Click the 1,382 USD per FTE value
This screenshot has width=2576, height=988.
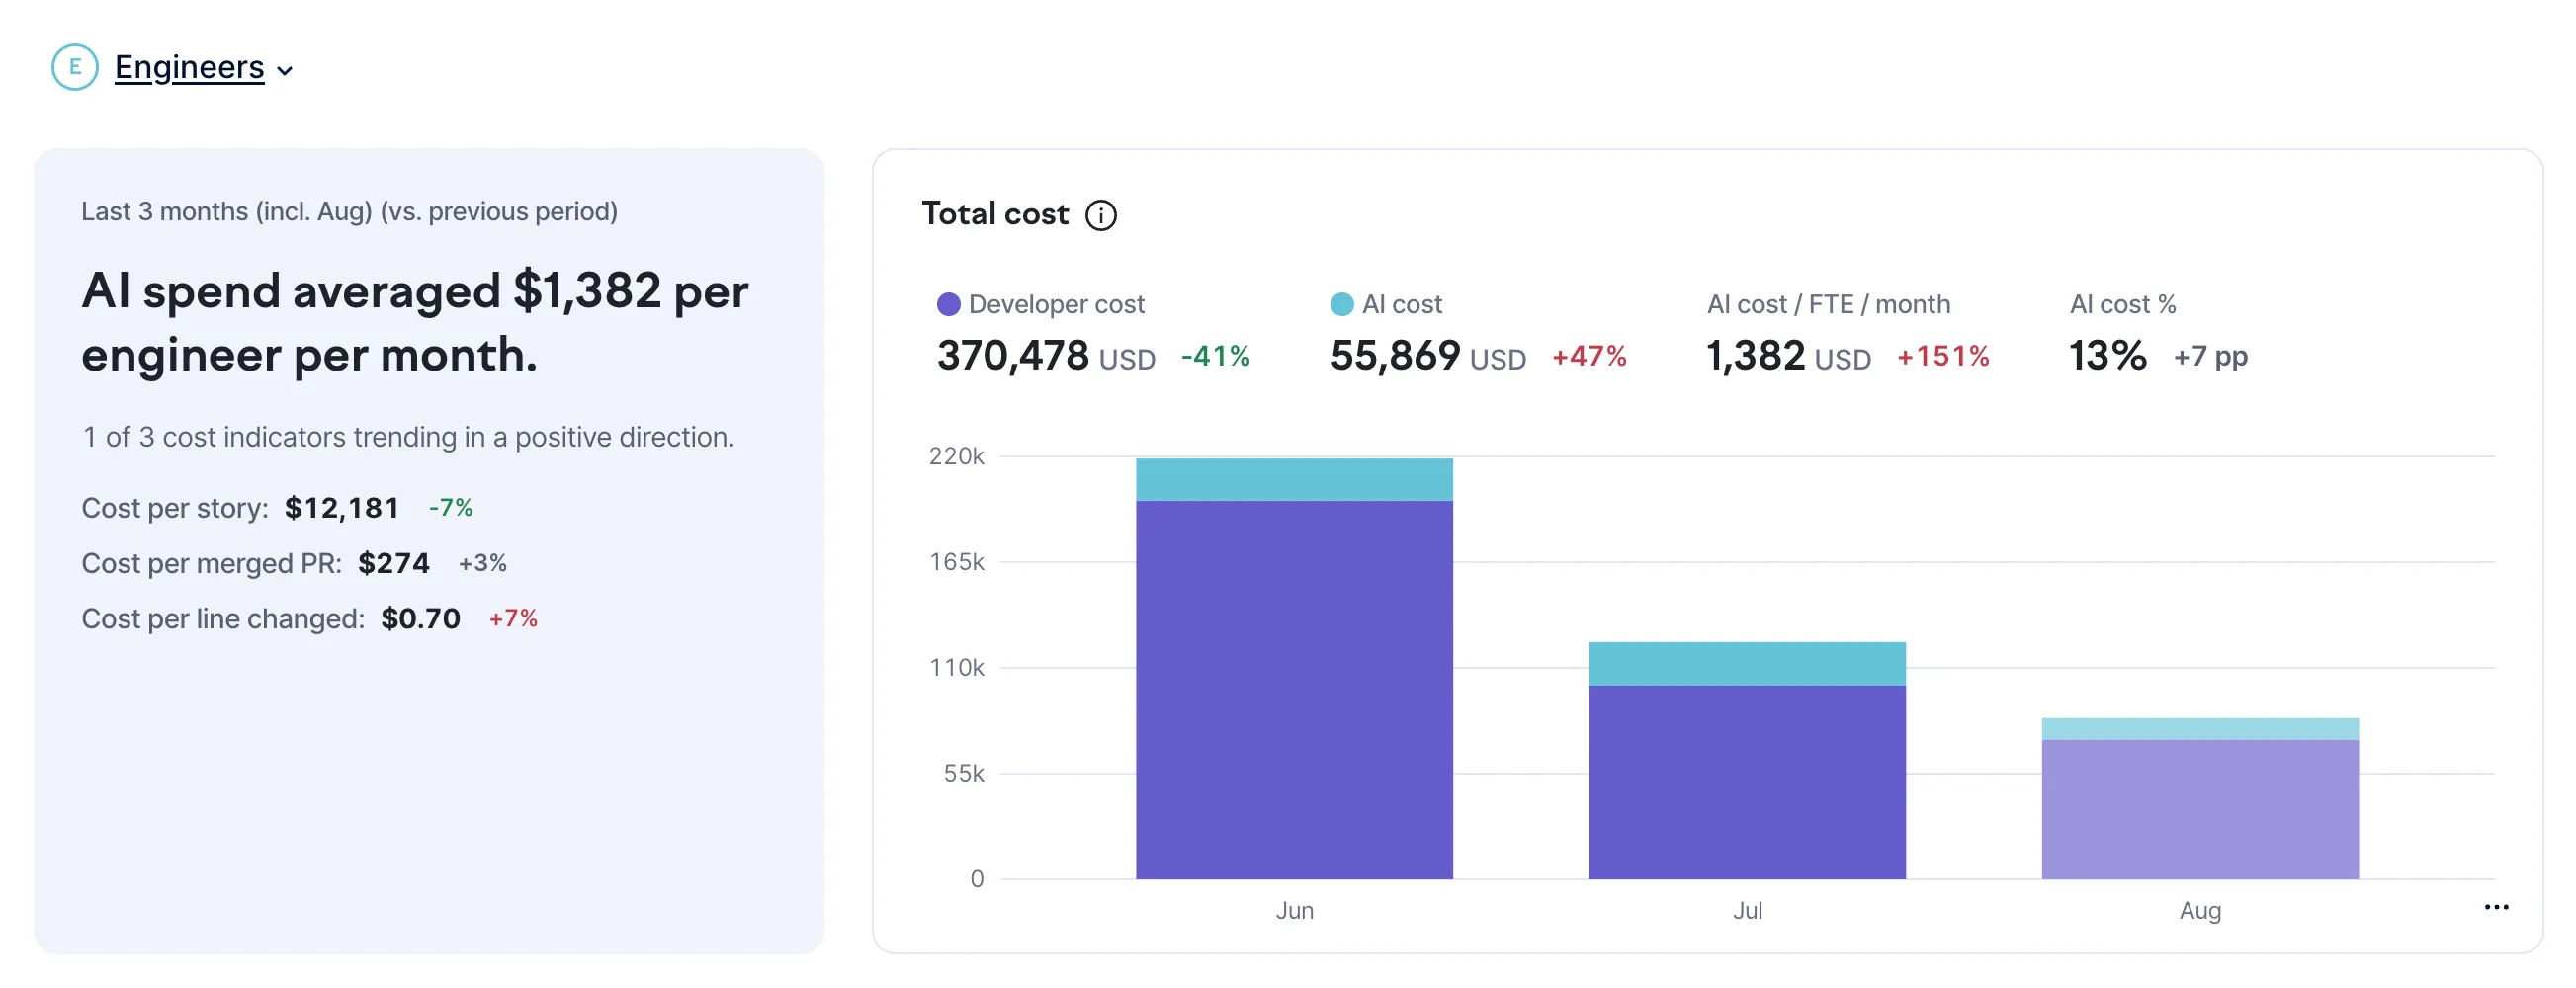(x=1788, y=356)
